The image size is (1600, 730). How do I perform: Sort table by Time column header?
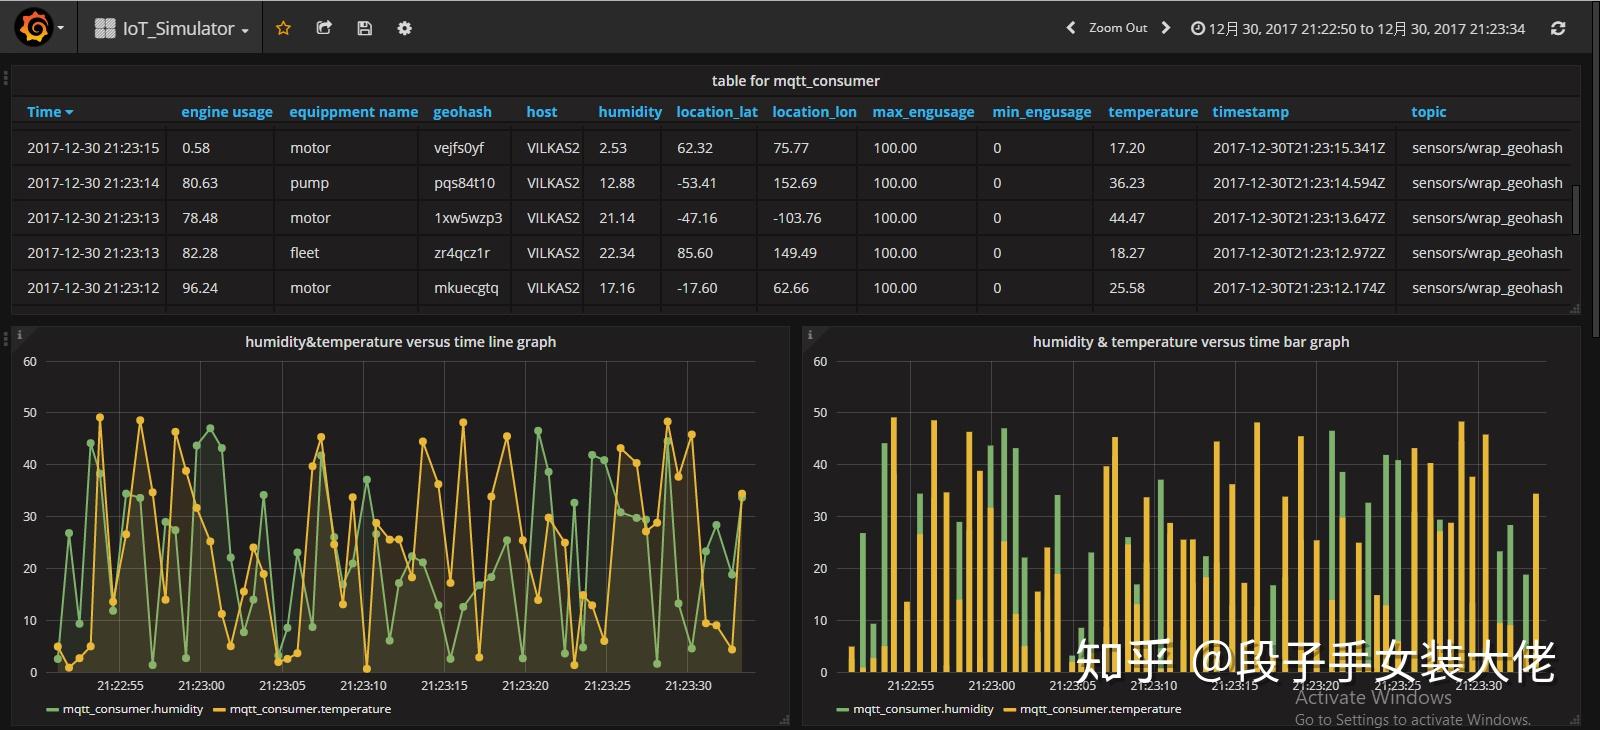49,112
